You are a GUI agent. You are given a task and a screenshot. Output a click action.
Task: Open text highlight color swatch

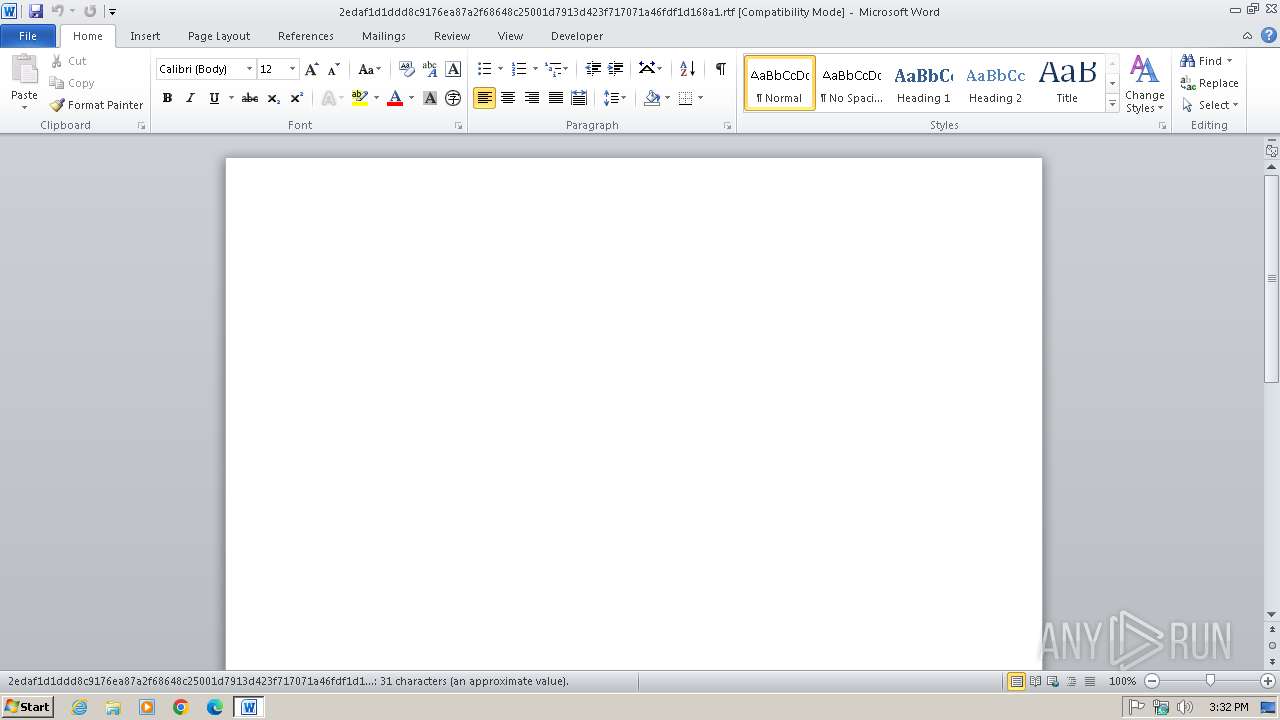coord(360,98)
